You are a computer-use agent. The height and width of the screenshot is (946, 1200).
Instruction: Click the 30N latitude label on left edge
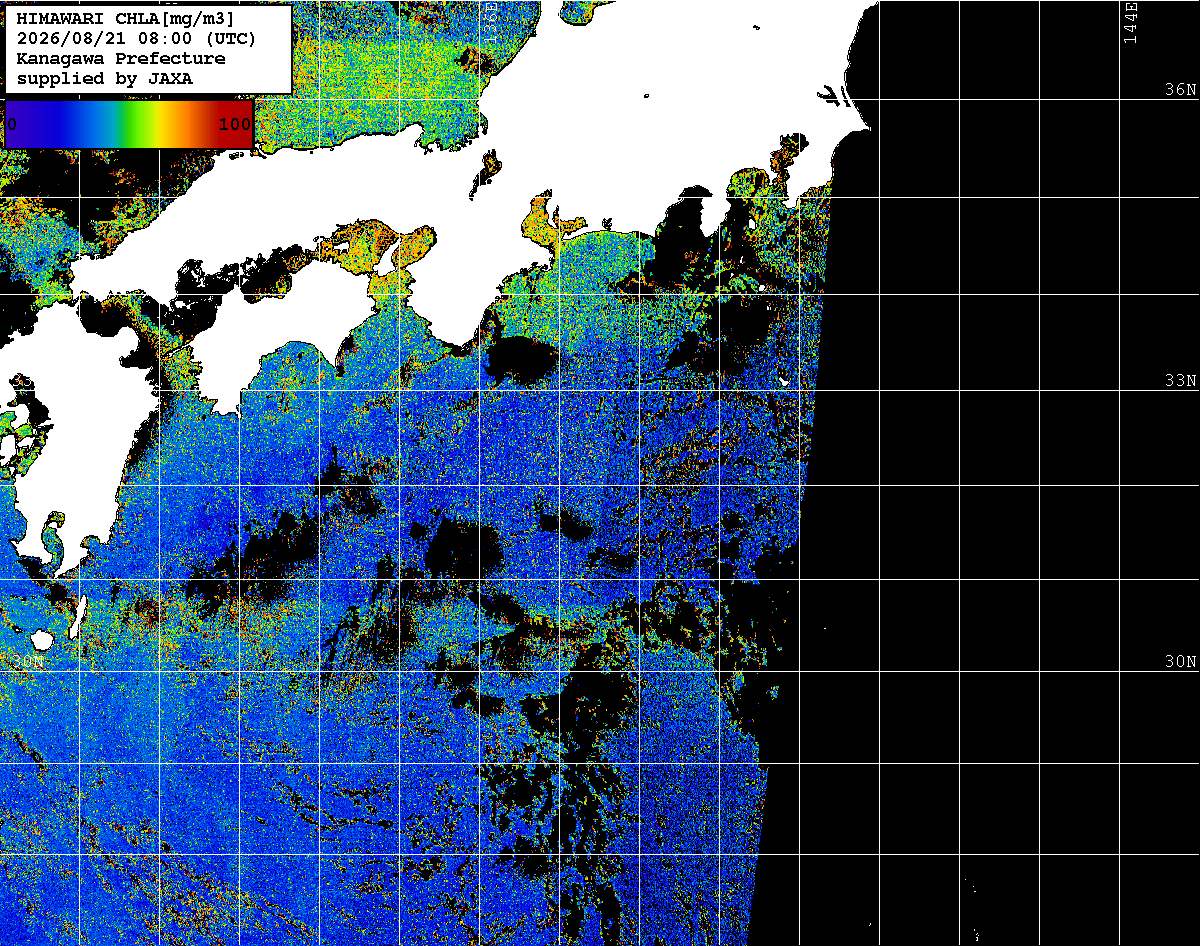[30, 662]
